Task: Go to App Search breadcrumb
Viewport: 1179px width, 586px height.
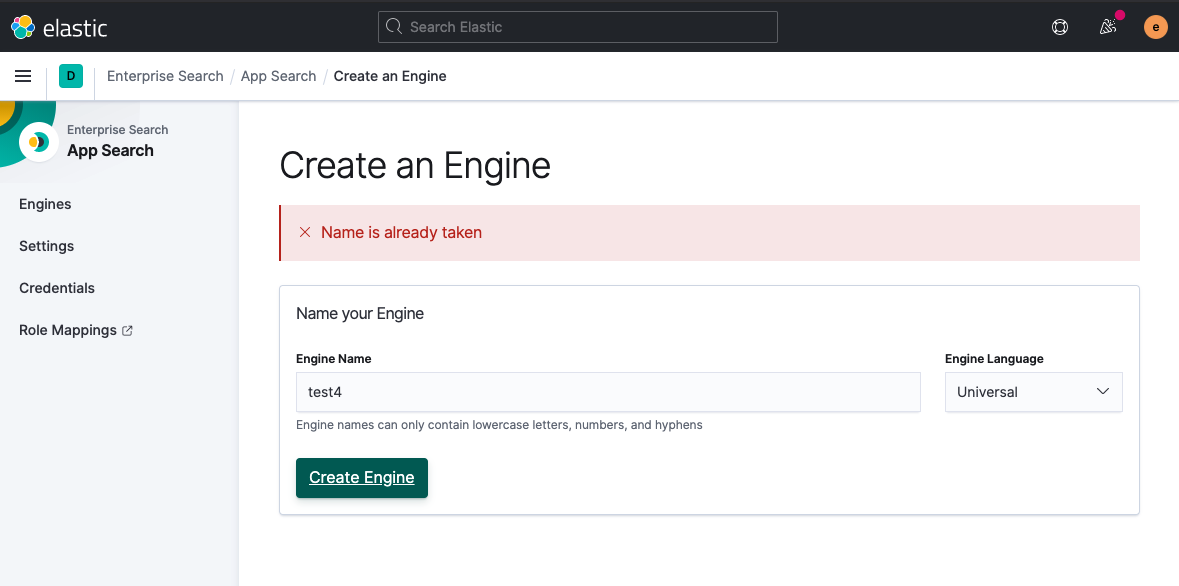Action: (x=278, y=76)
